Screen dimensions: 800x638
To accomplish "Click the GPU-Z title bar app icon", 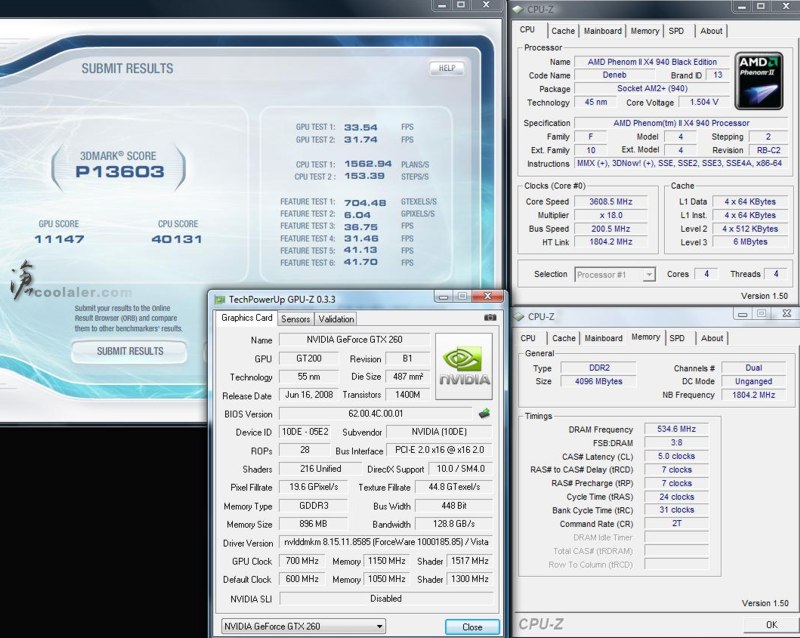I will coord(220,299).
